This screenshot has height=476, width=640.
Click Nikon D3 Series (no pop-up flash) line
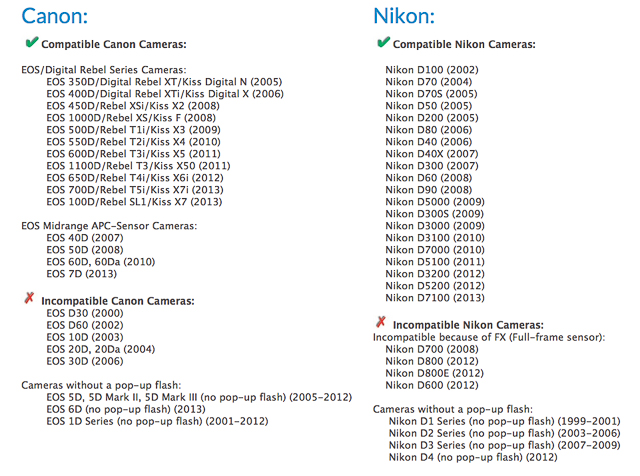(504, 445)
